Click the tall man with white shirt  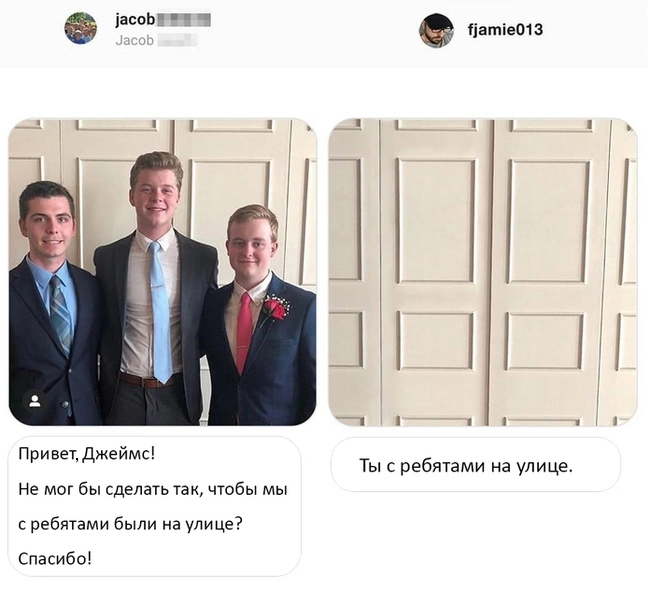[x=155, y=288]
